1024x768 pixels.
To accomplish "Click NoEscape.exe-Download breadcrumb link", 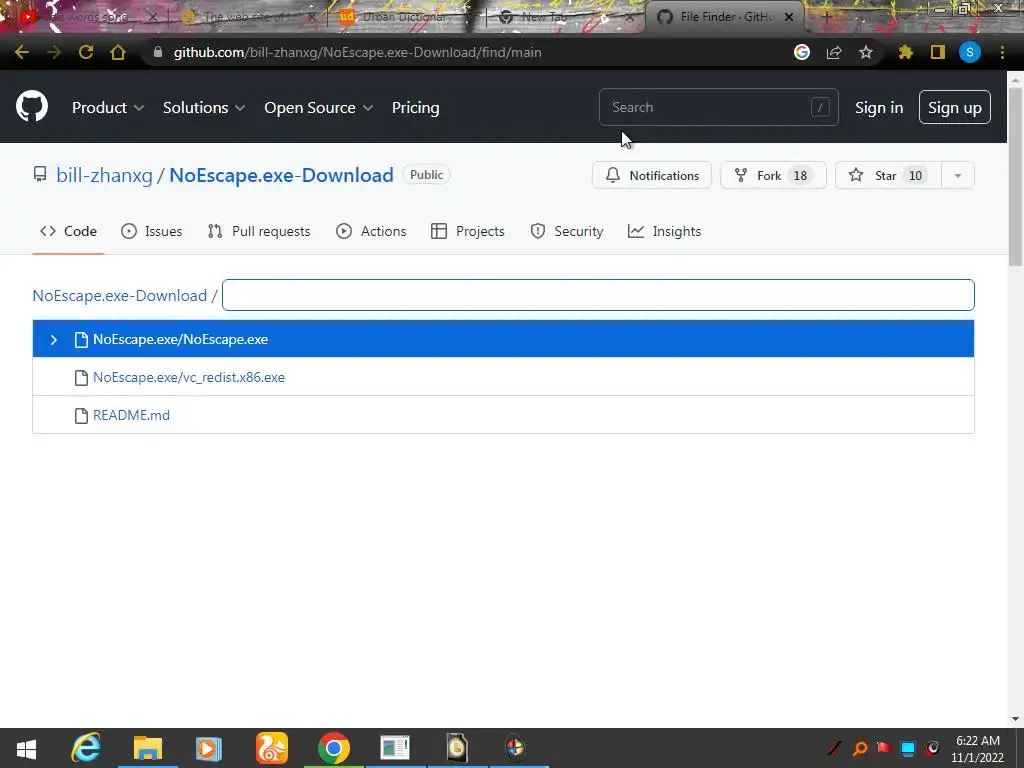I will click(x=120, y=295).
